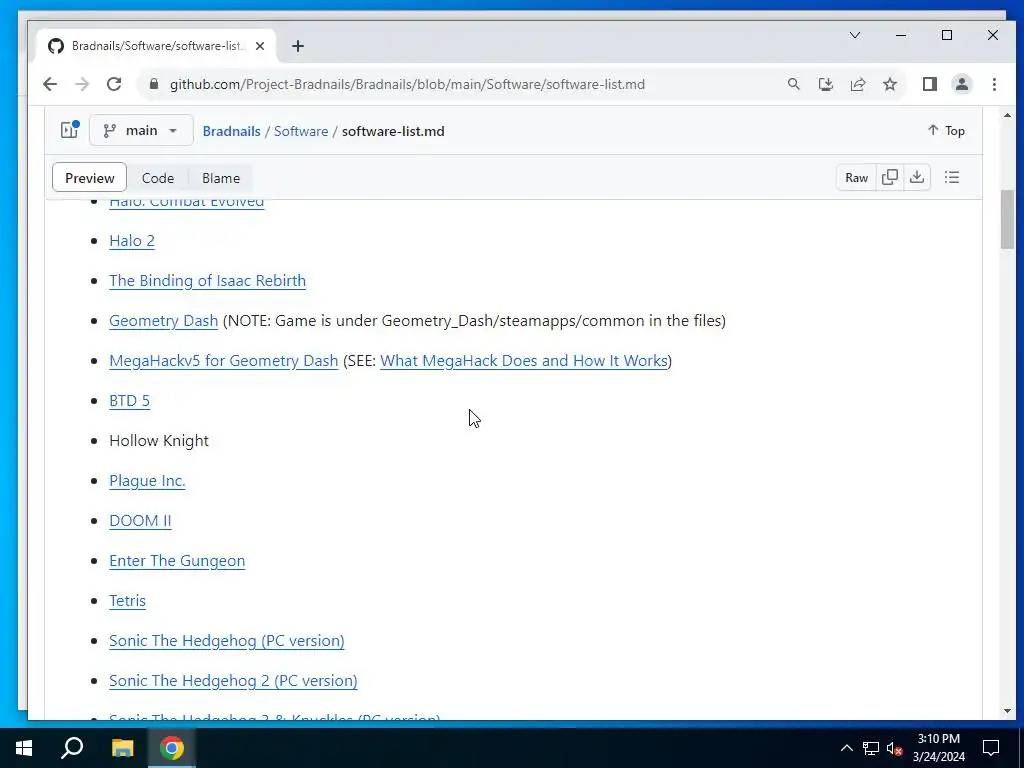Open the Tetris link
Screen dimensions: 1024x768
127,601
